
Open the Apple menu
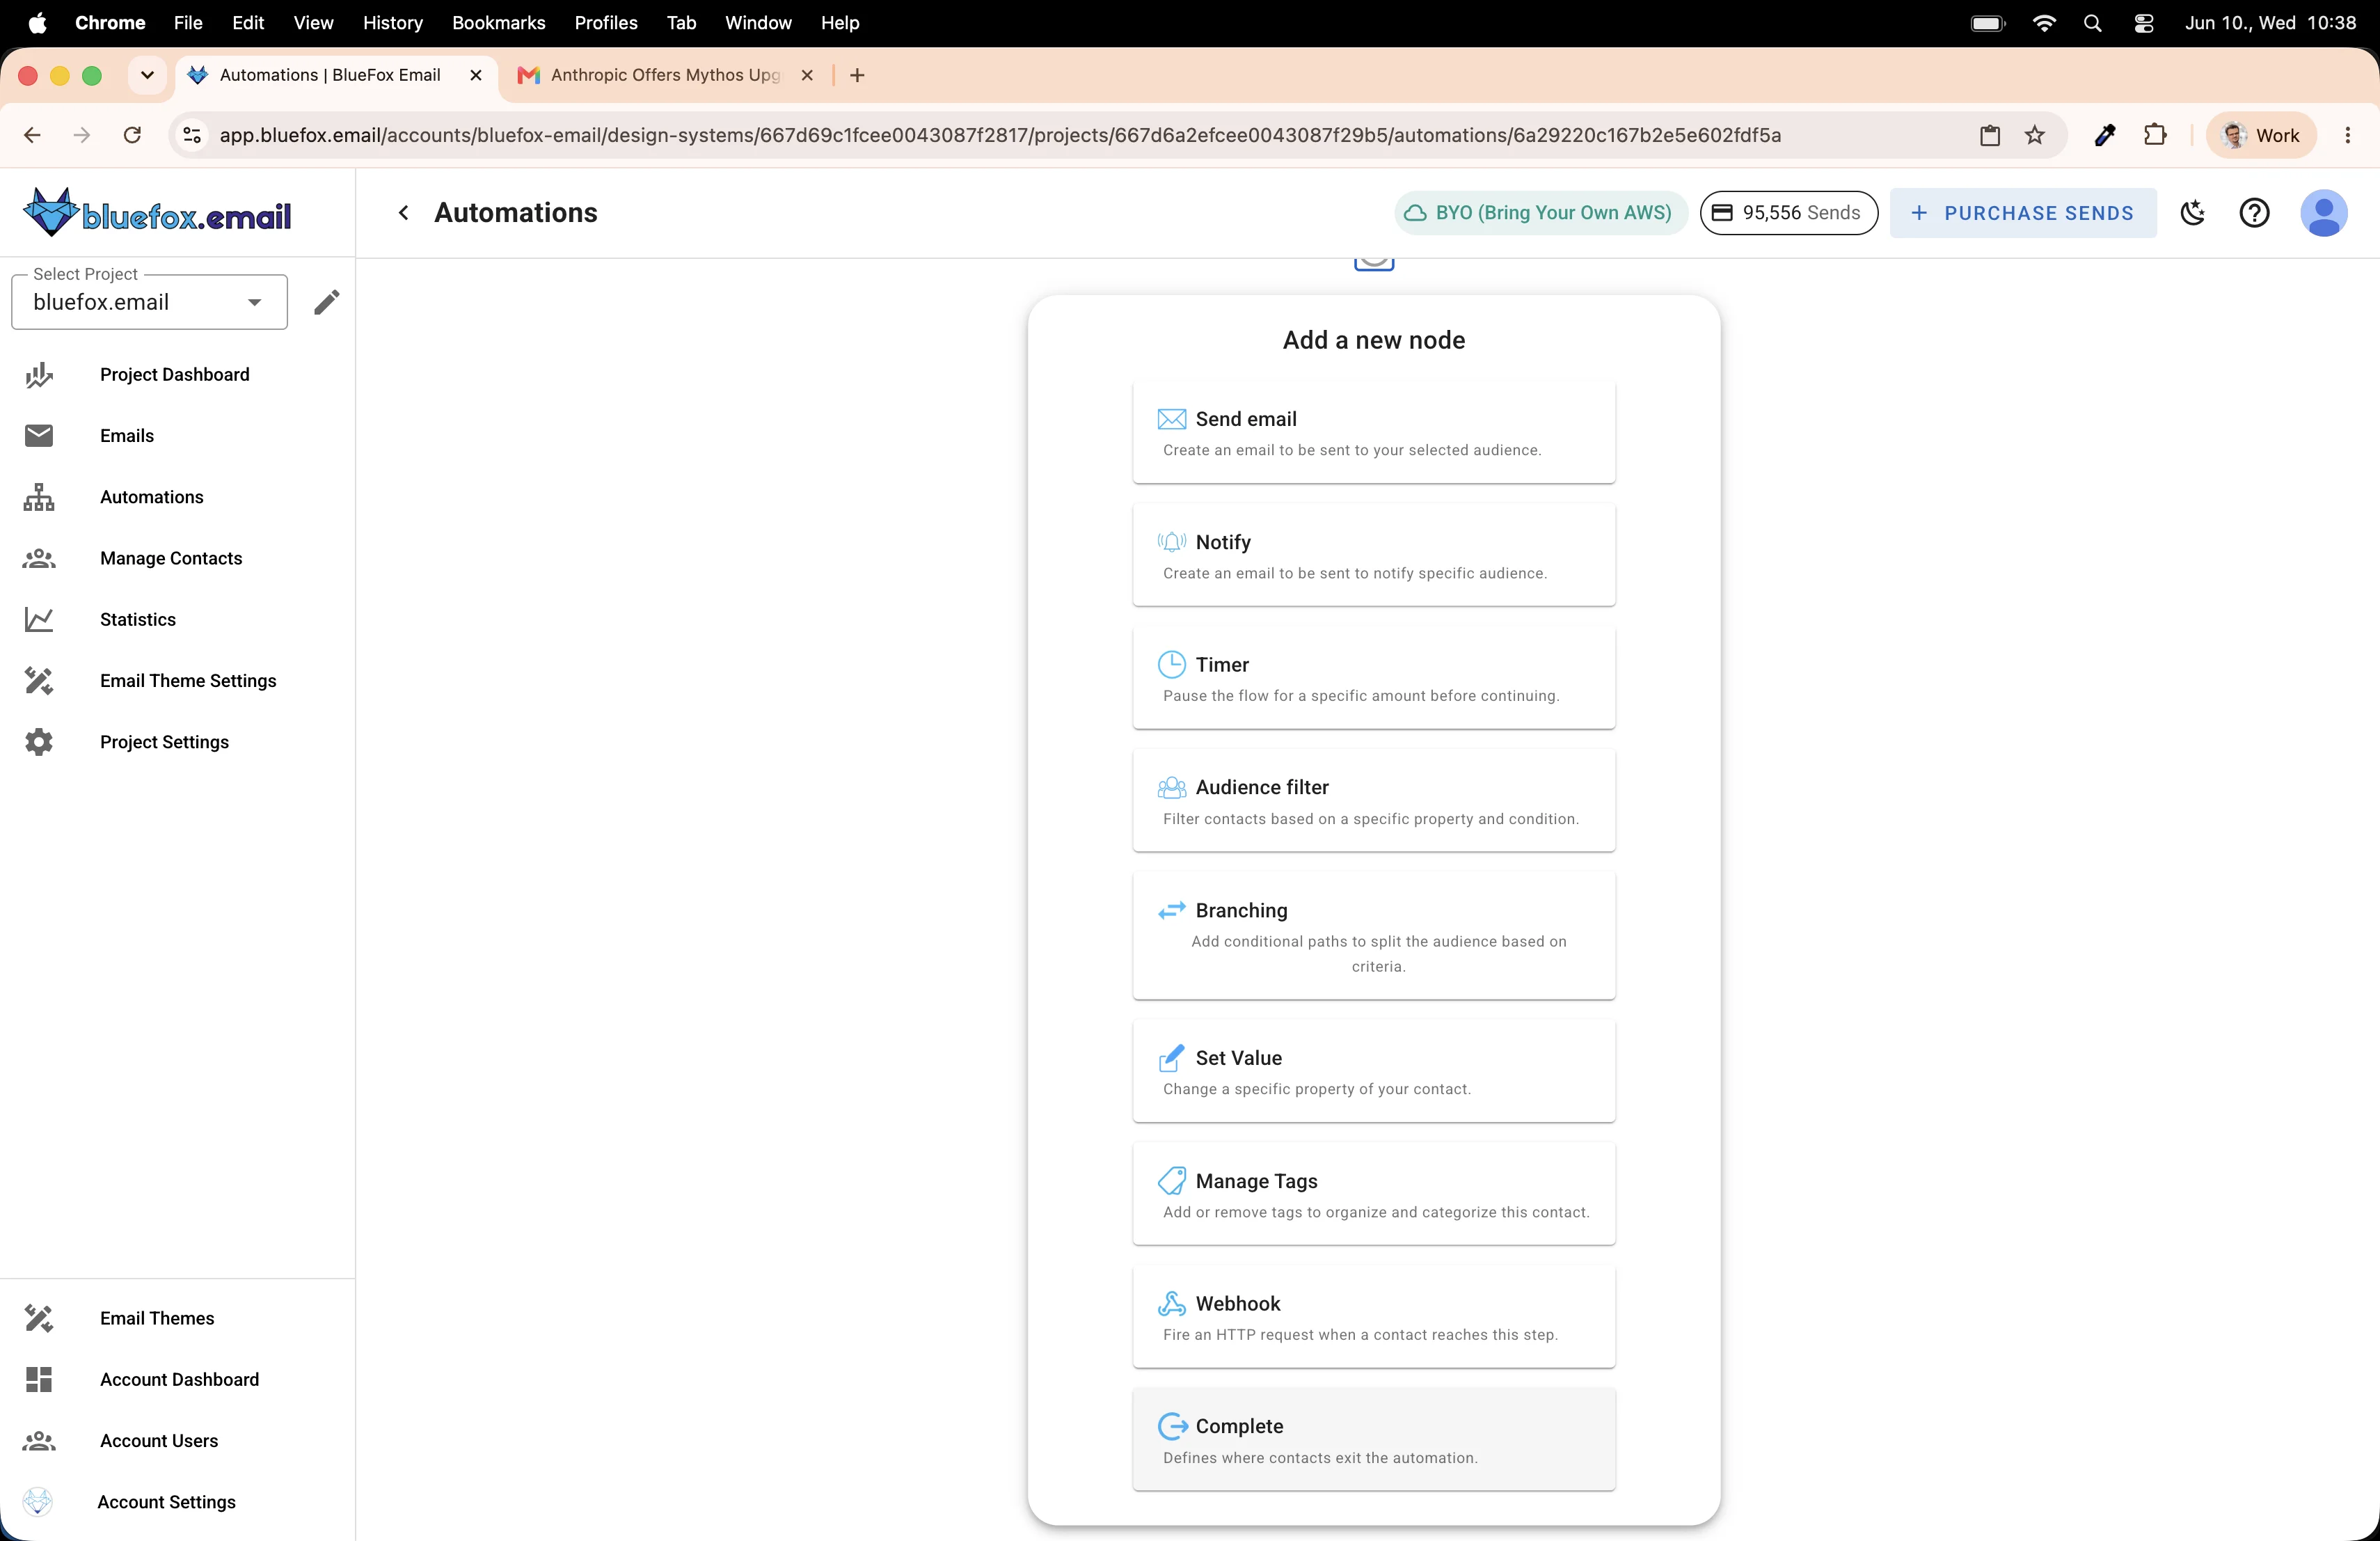click(37, 22)
